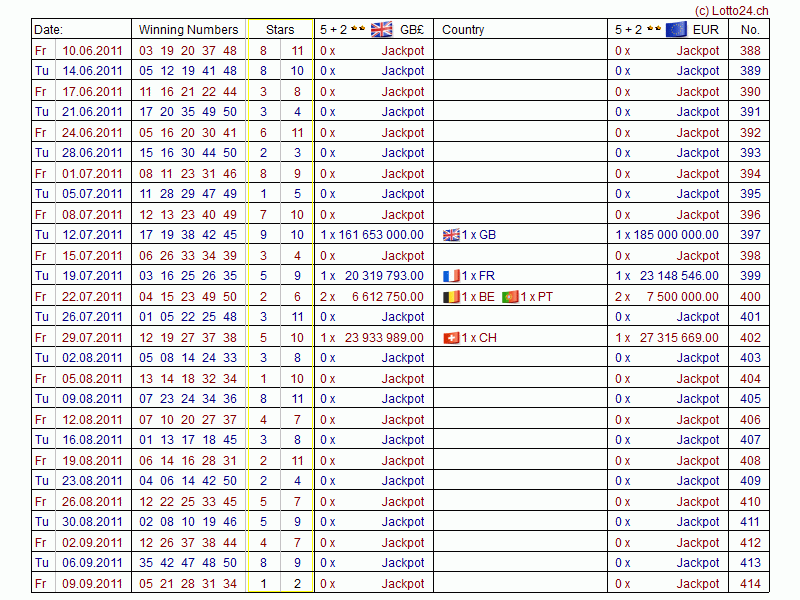Image resolution: width=800 pixels, height=600 pixels.
Task: Click the British flag beside '1 x GB'
Action: click(451, 235)
